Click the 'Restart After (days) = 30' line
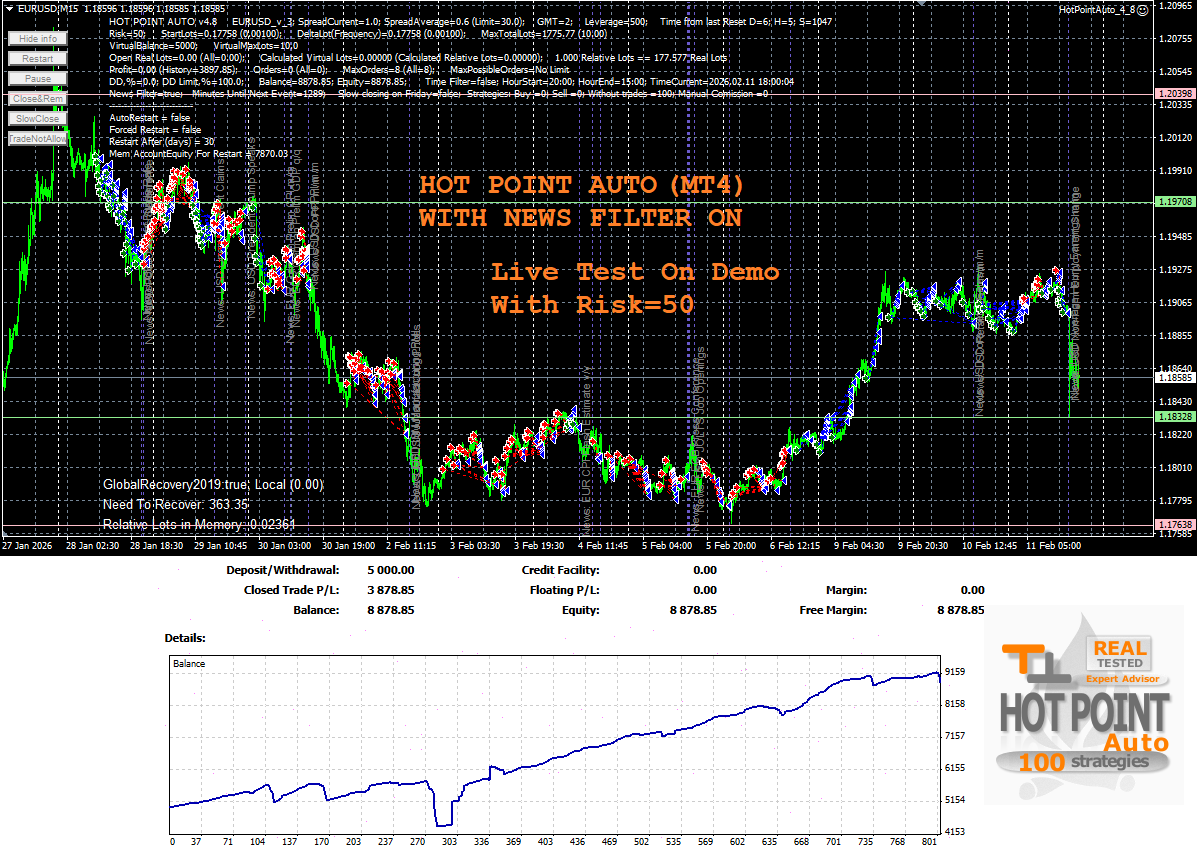The height and width of the screenshot is (851, 1197). coord(162,142)
